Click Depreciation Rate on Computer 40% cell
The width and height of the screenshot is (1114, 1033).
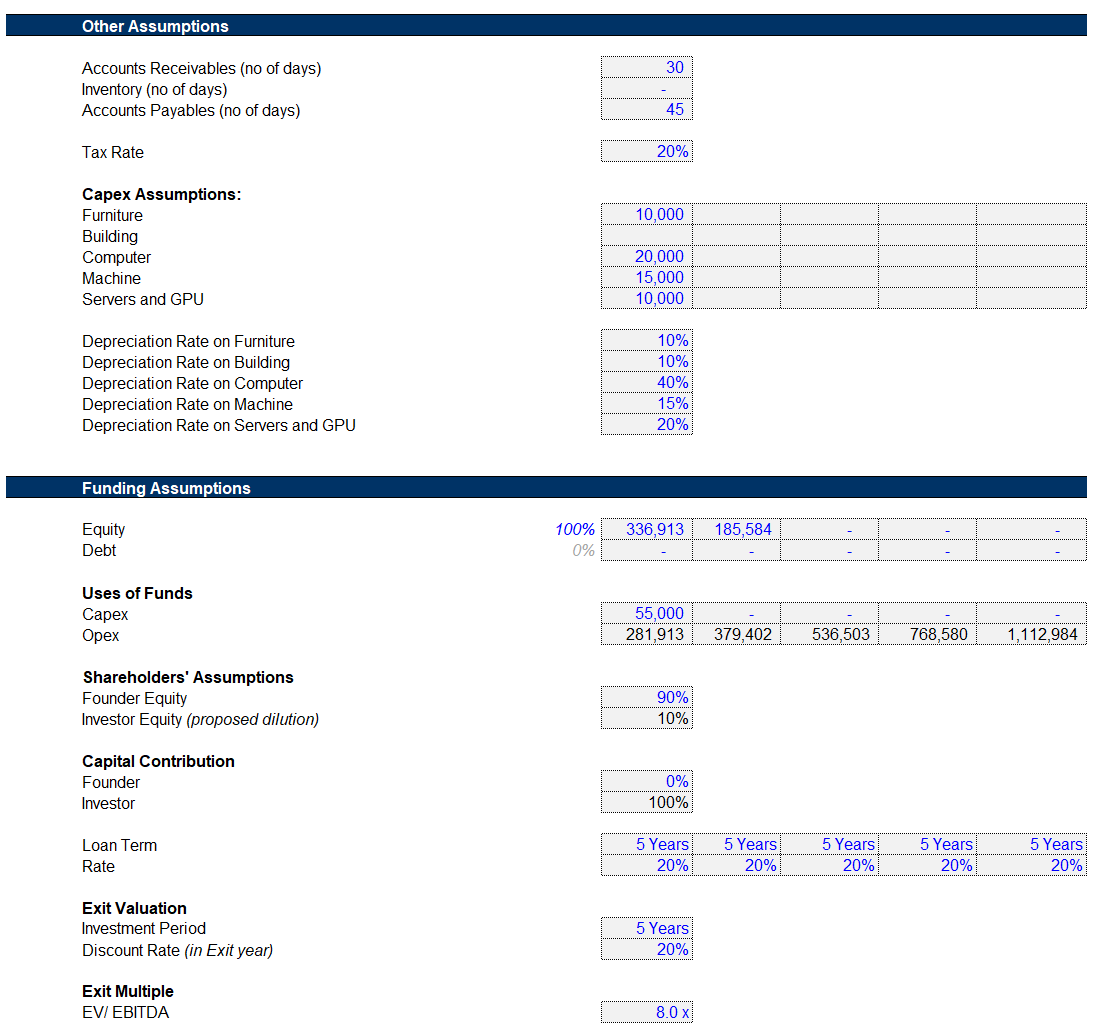(646, 383)
